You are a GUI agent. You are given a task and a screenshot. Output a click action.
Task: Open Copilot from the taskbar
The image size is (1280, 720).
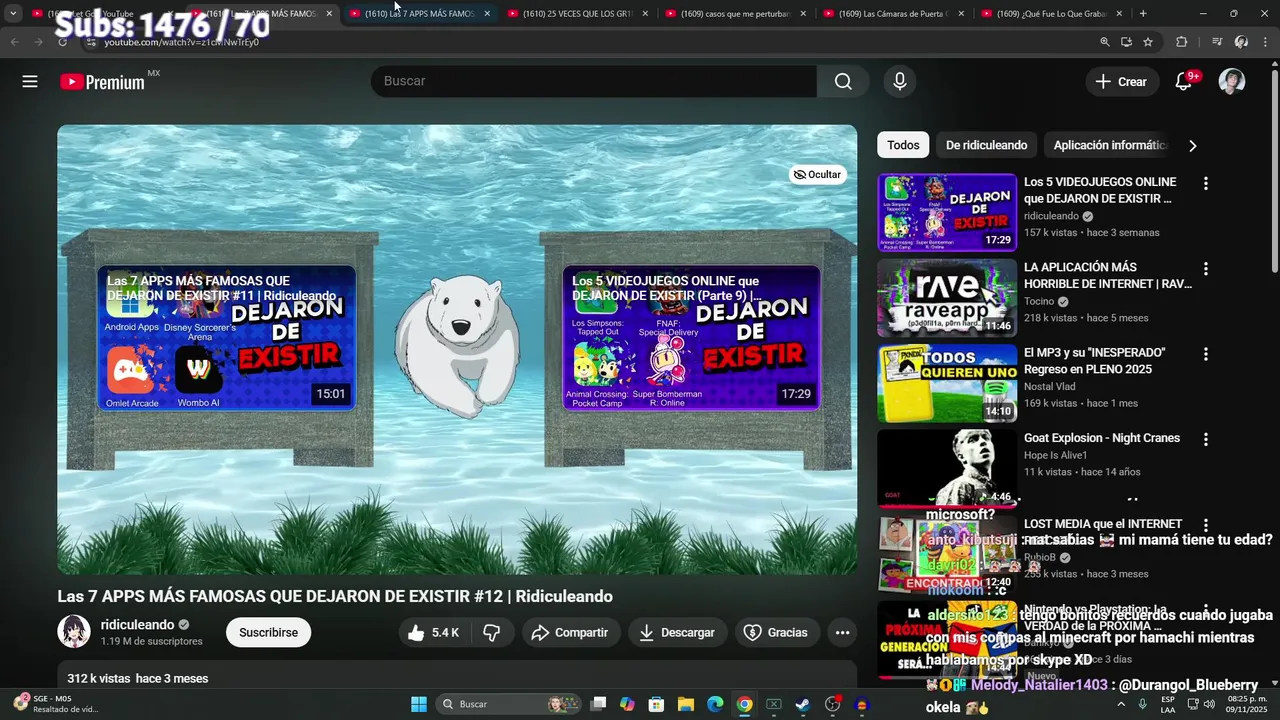point(627,704)
